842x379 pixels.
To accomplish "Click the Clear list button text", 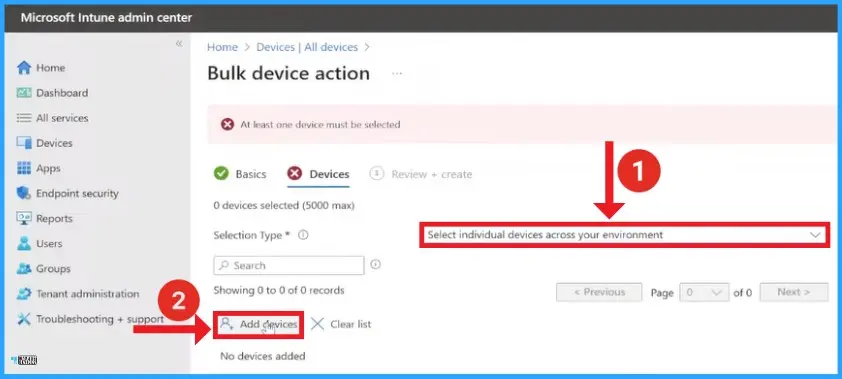I will click(x=351, y=324).
